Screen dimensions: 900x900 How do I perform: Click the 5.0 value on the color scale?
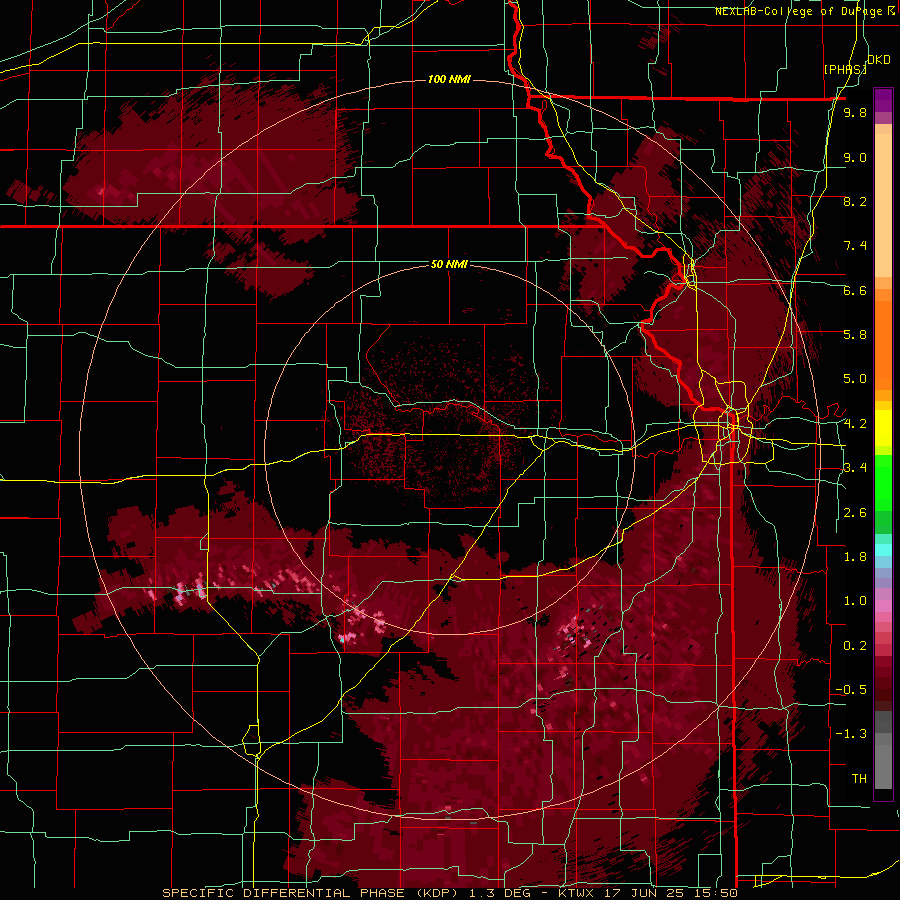pos(855,379)
